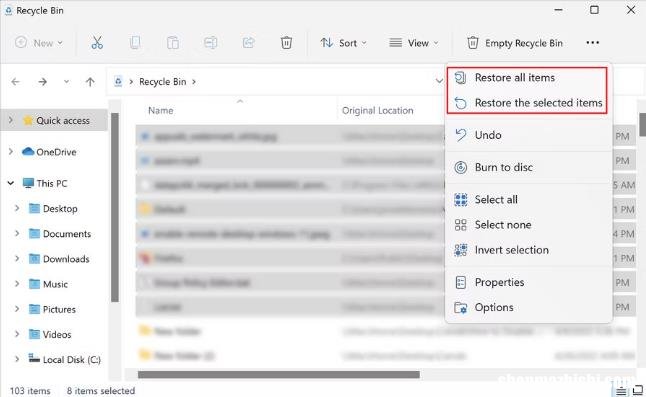Select Undo in the overflow menu
This screenshot has height=397, width=646.
[x=529, y=135]
